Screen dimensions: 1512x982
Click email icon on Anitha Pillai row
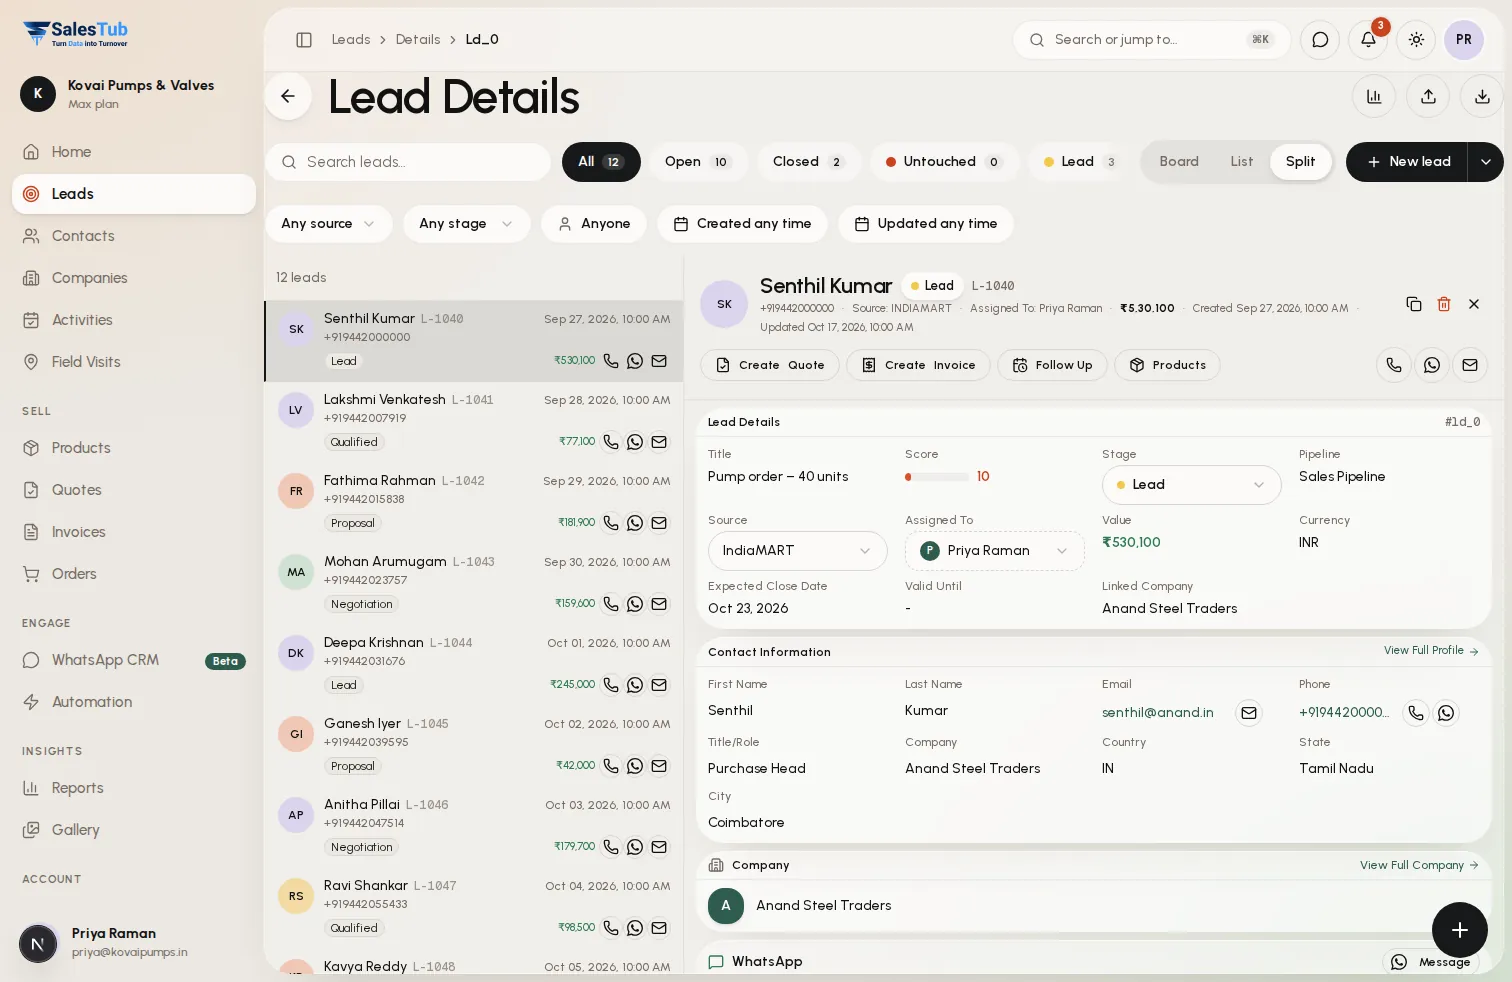[659, 847]
